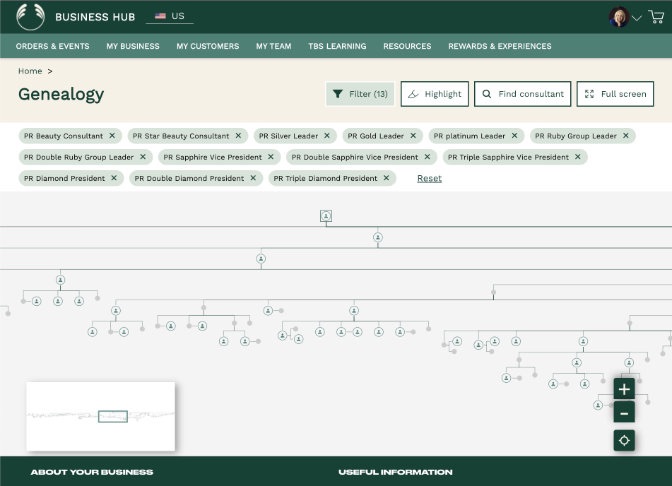The height and width of the screenshot is (486, 672).
Task: Click the Useful Information footer heading
Action: pos(395,472)
